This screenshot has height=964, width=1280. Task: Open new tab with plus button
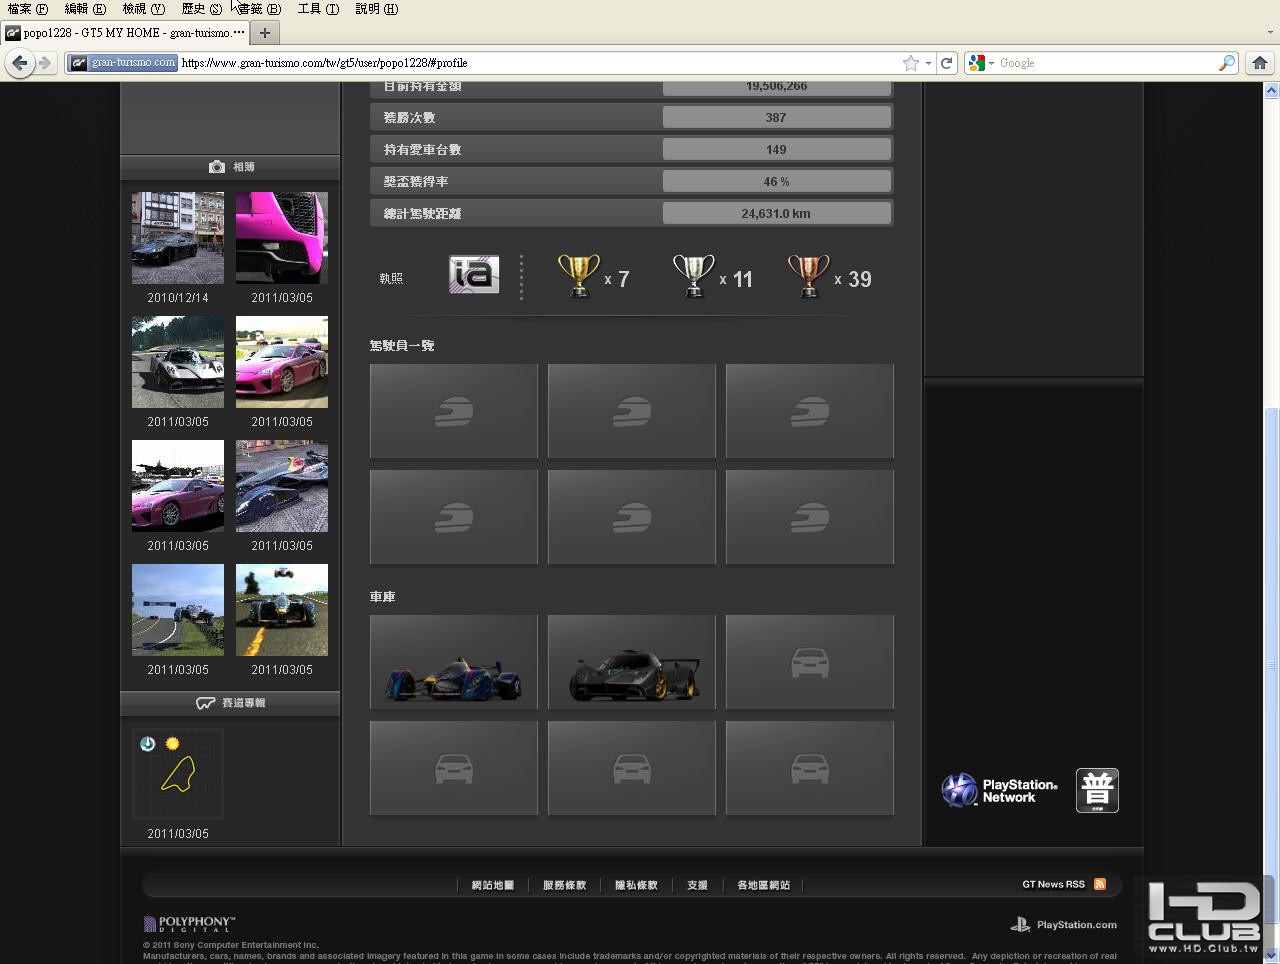[265, 33]
